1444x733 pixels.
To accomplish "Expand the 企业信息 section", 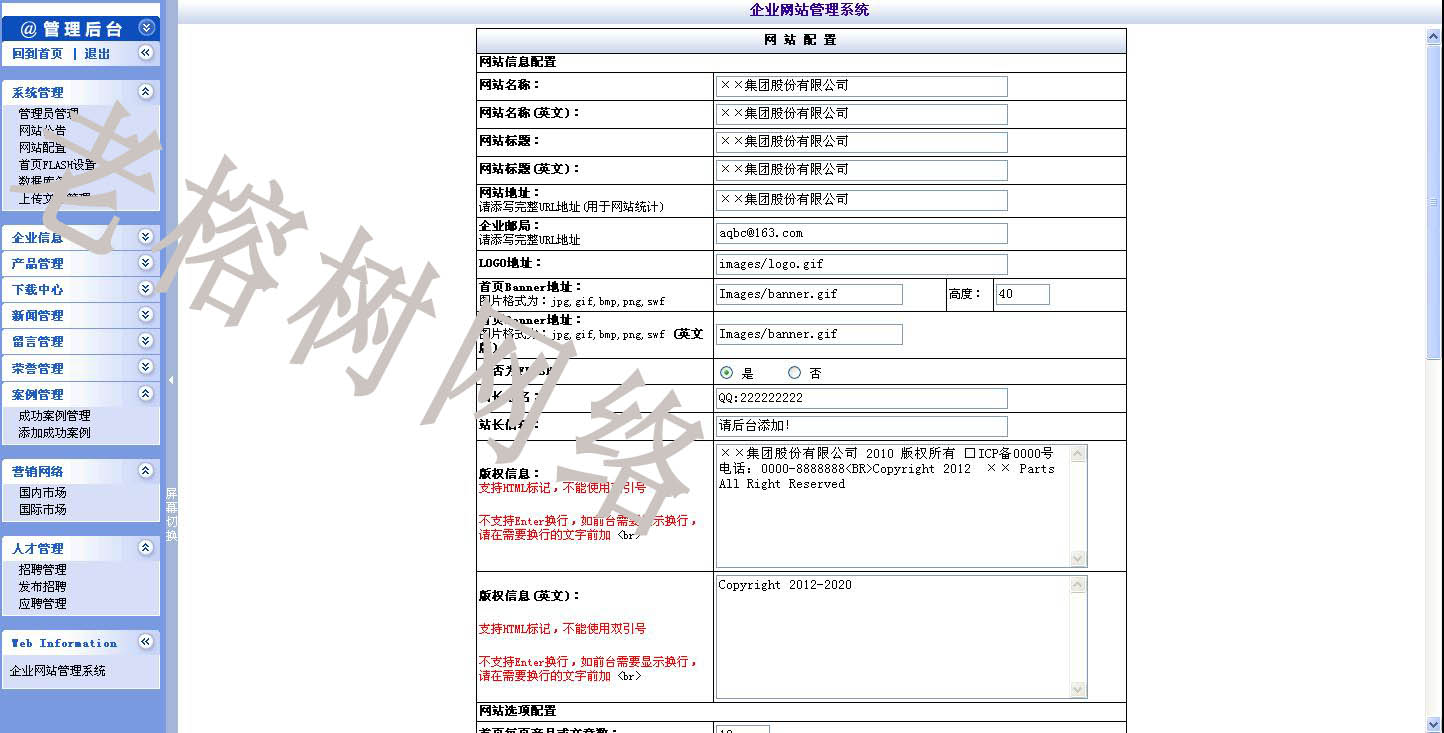I will coord(146,237).
